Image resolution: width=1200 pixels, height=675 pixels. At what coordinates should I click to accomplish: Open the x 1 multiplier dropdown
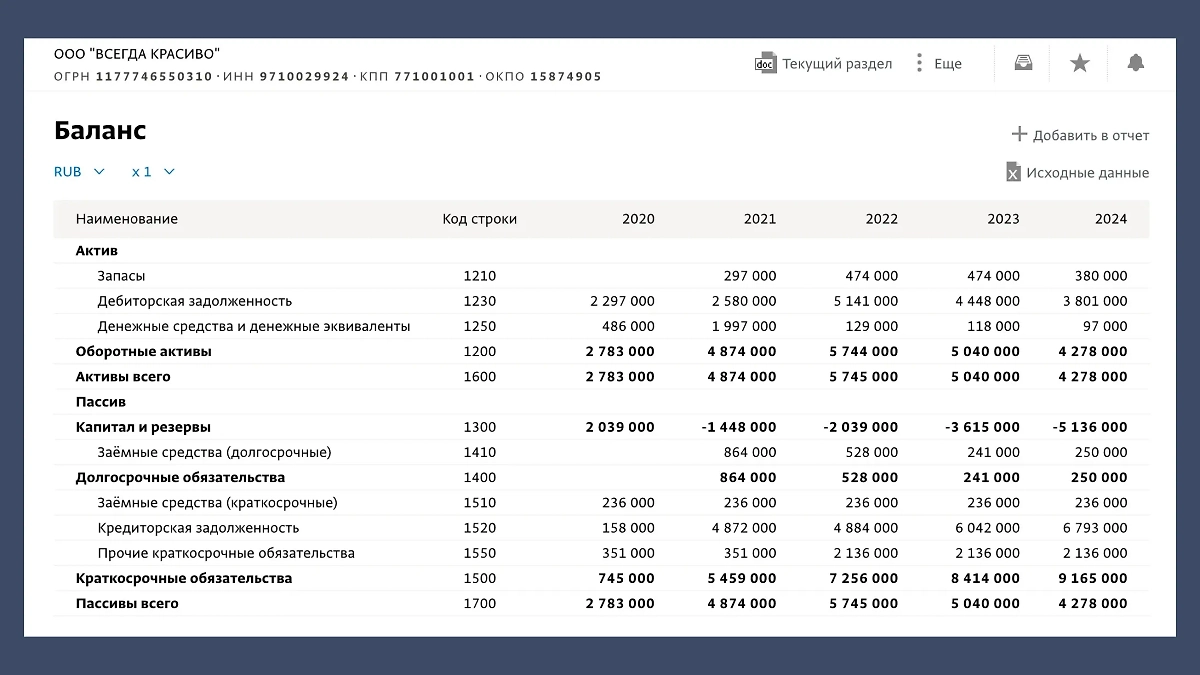(x=153, y=172)
